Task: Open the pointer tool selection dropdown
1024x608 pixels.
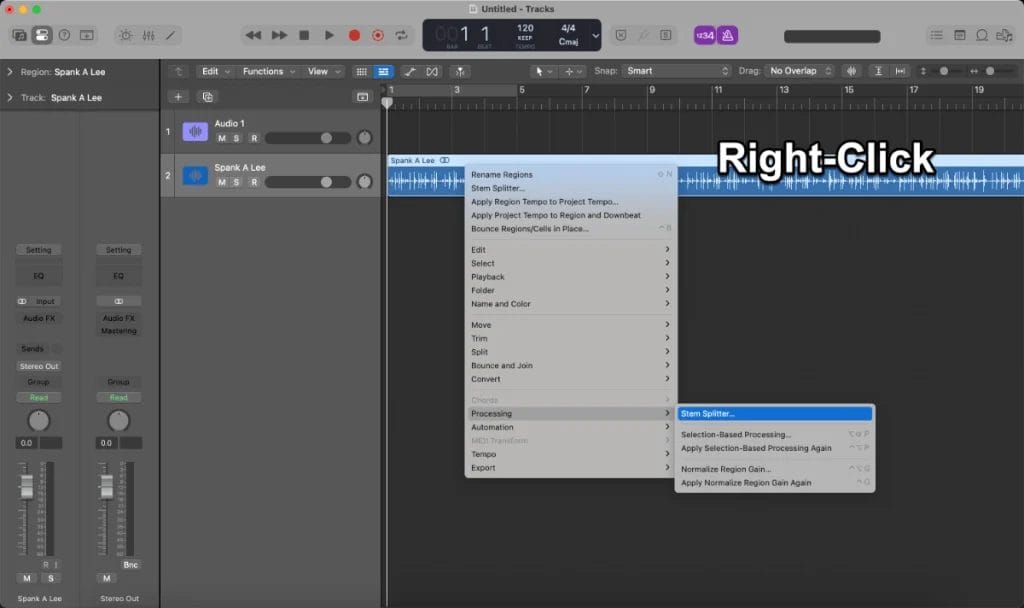Action: click(545, 71)
